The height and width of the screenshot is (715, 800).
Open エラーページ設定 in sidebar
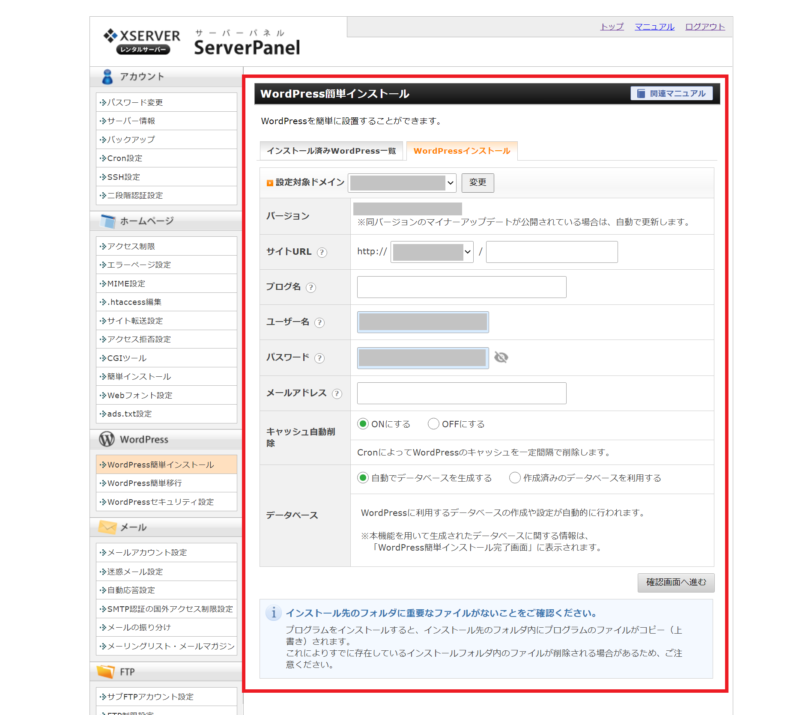[x=166, y=265]
